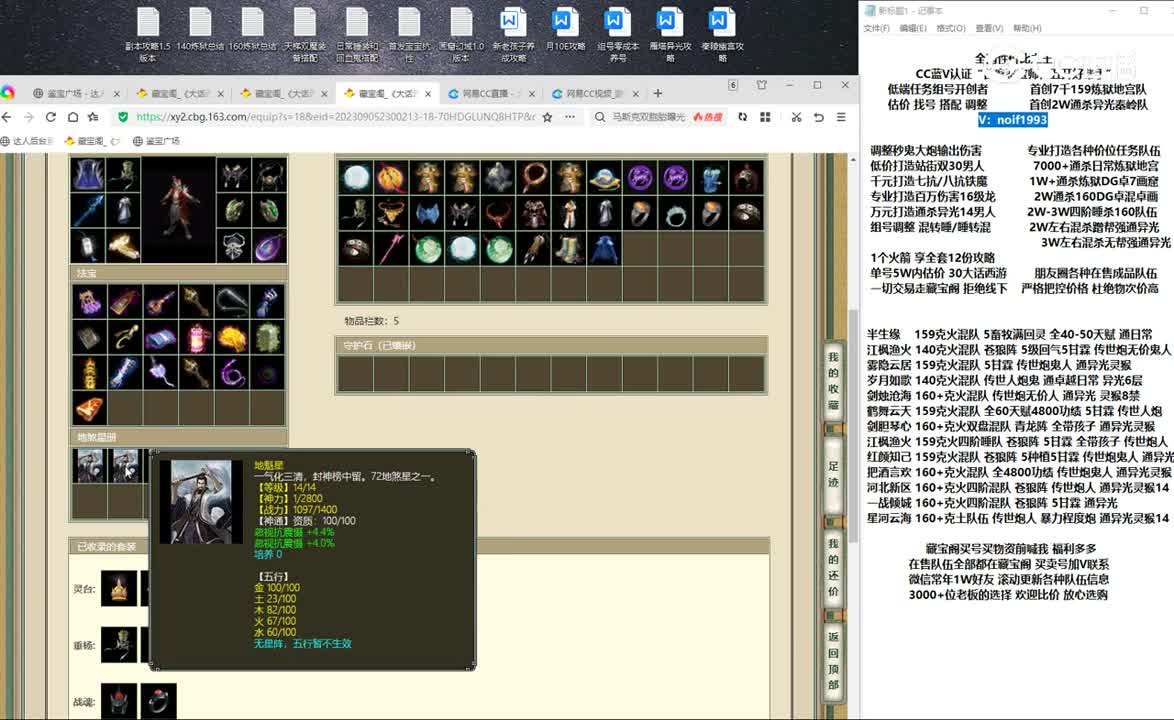The height and width of the screenshot is (720, 1174).
Task: Reload the current browser page
Action: (x=50, y=117)
